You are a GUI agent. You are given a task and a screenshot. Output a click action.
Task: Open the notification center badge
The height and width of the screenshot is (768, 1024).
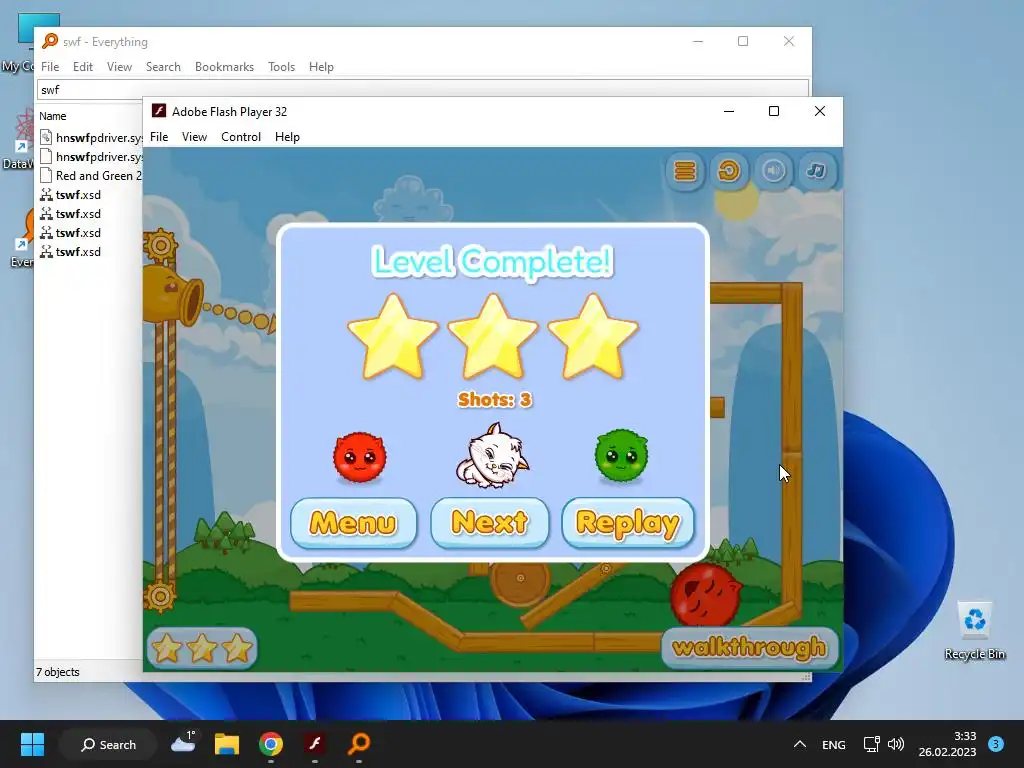[996, 744]
